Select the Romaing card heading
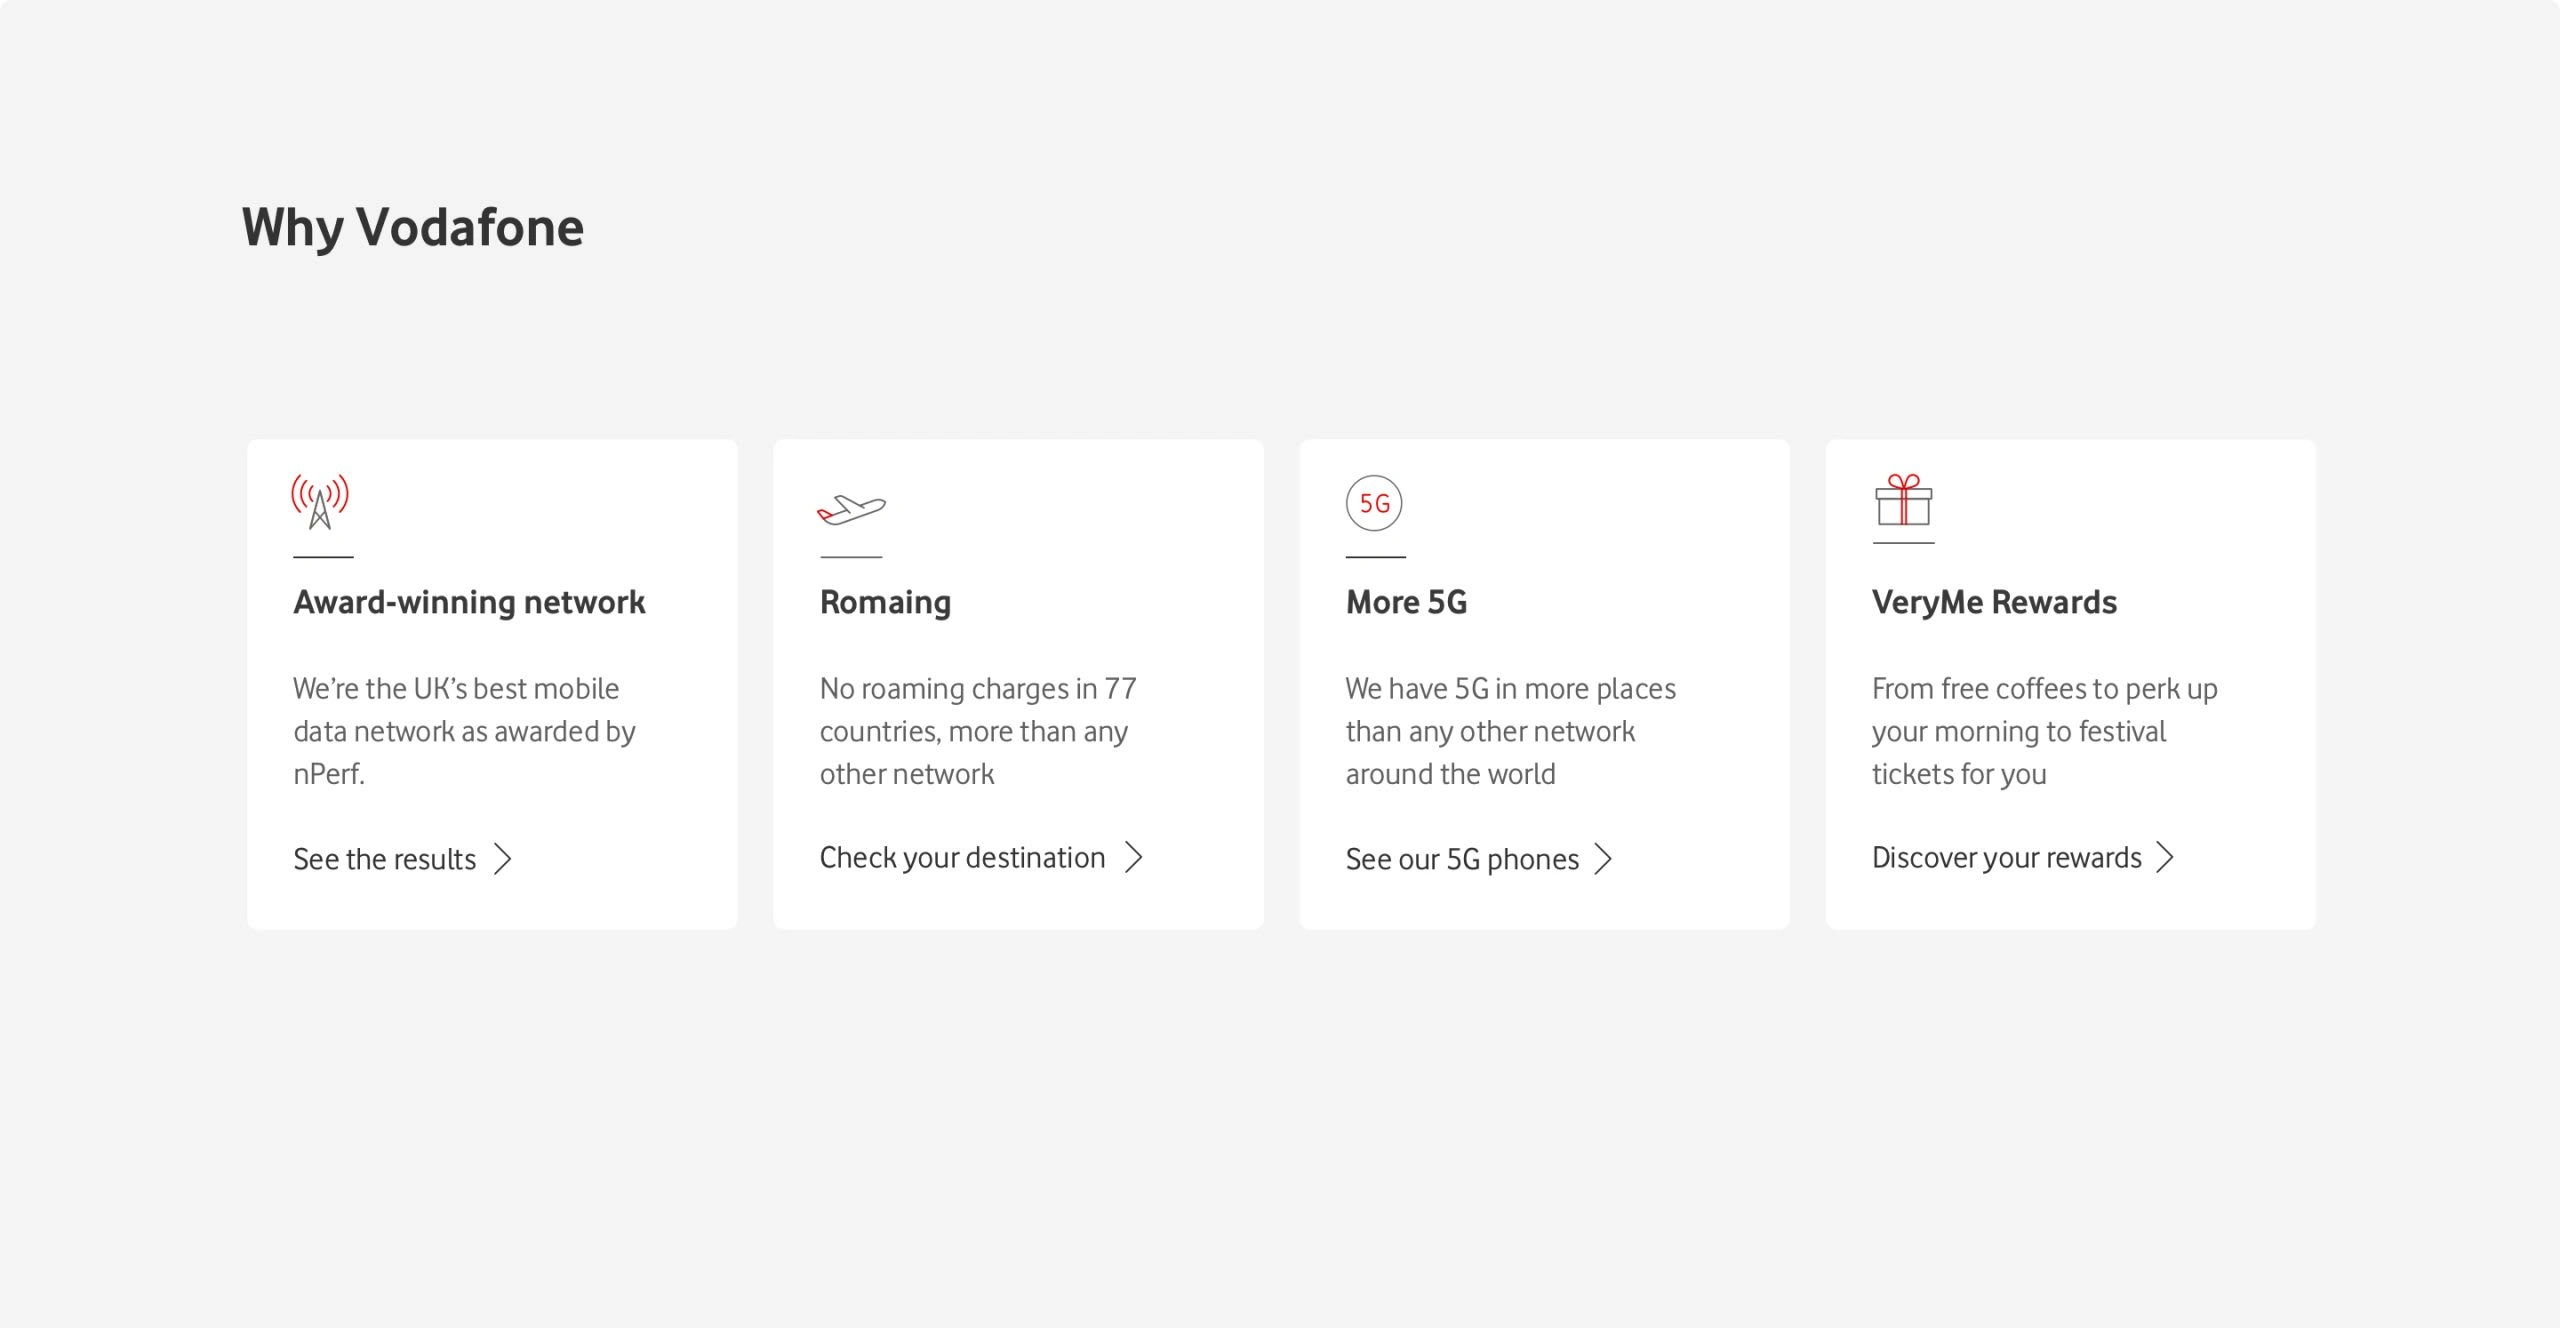This screenshot has height=1328, width=2560. click(885, 603)
